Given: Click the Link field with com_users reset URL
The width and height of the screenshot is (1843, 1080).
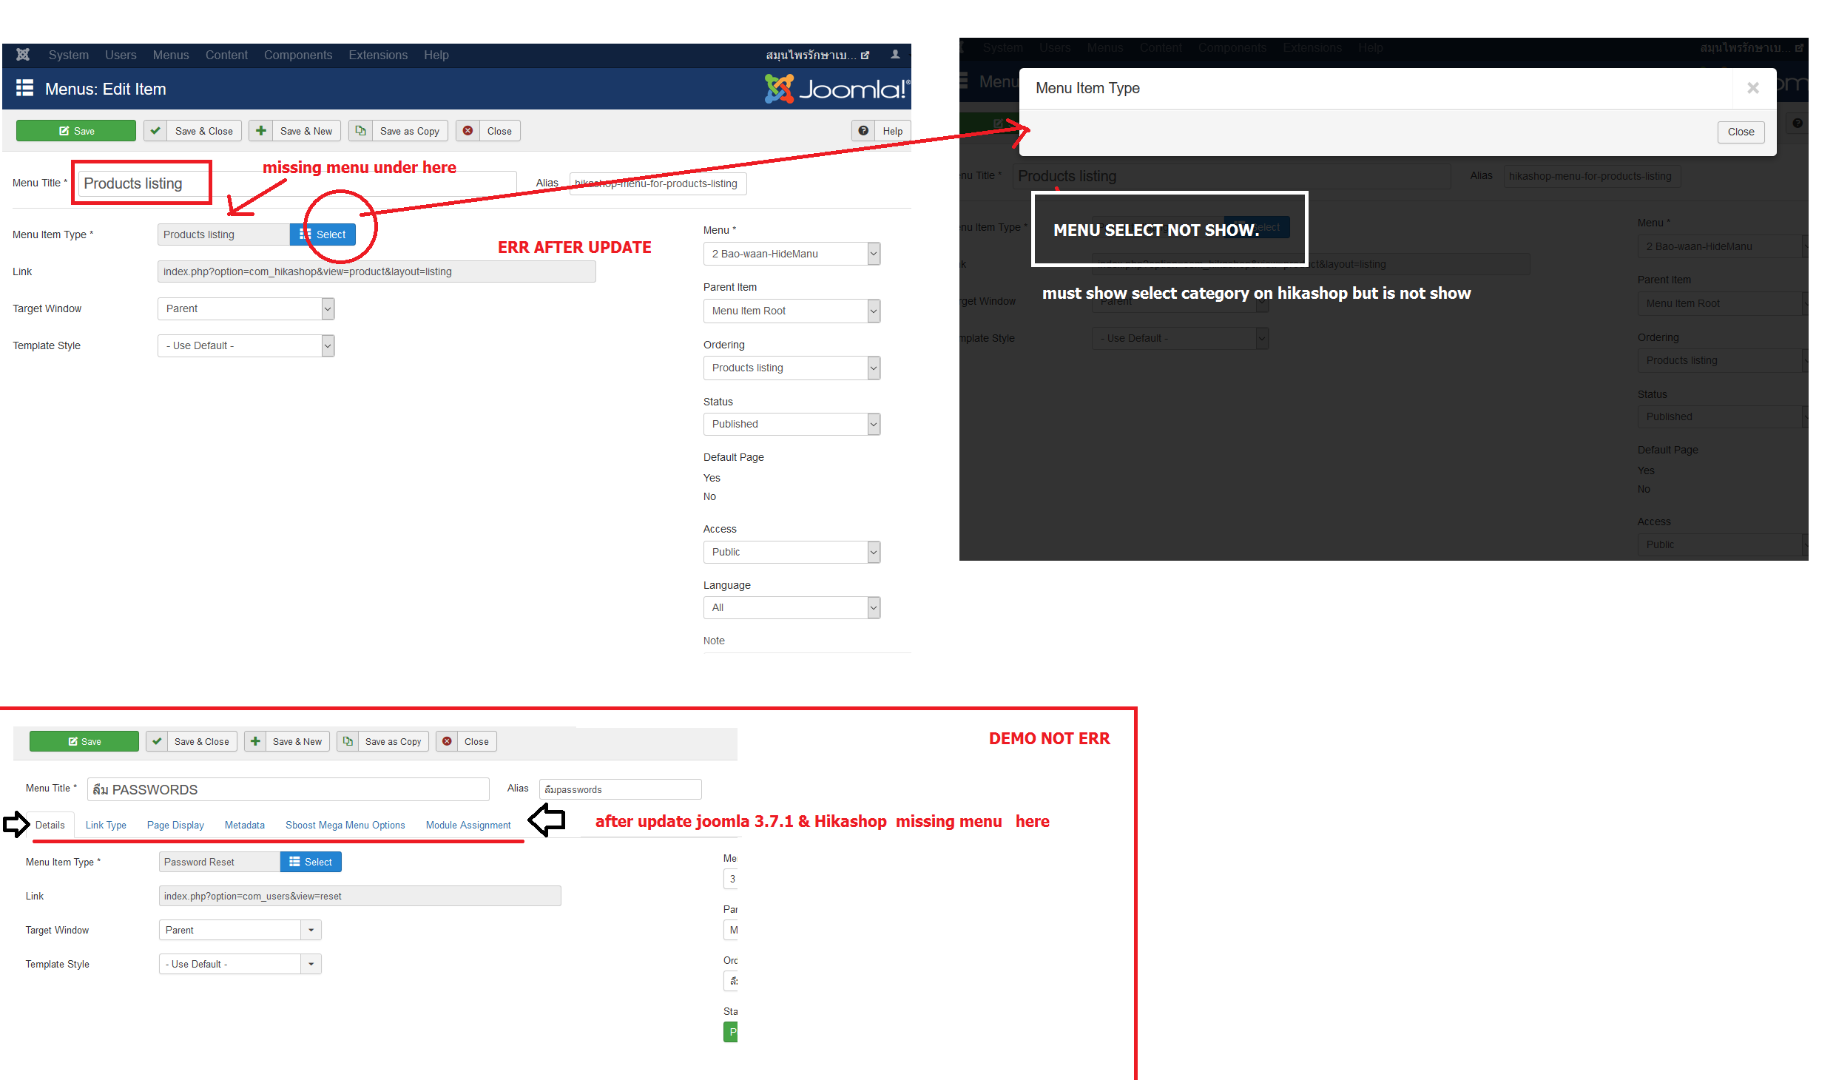Looking at the screenshot, I should click(x=360, y=896).
